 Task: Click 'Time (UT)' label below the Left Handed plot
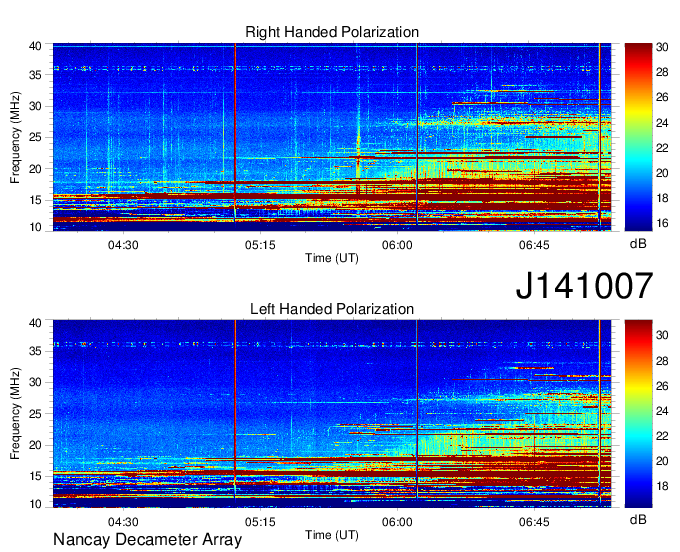tap(332, 535)
